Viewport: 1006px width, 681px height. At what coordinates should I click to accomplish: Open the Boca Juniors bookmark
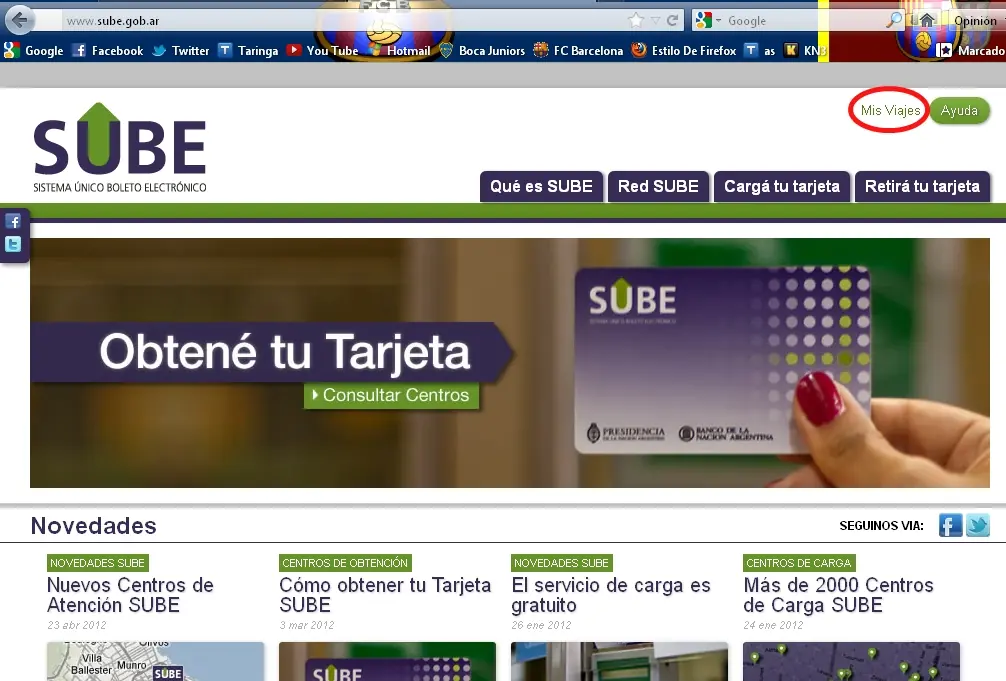[x=482, y=50]
